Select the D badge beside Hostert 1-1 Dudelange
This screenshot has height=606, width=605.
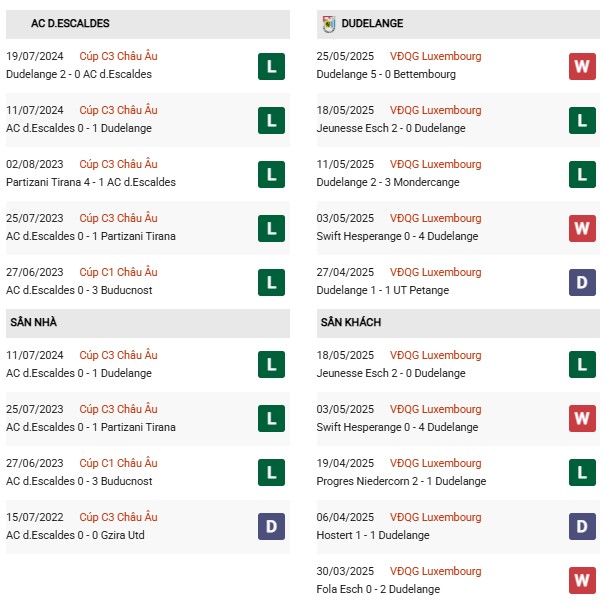point(582,526)
